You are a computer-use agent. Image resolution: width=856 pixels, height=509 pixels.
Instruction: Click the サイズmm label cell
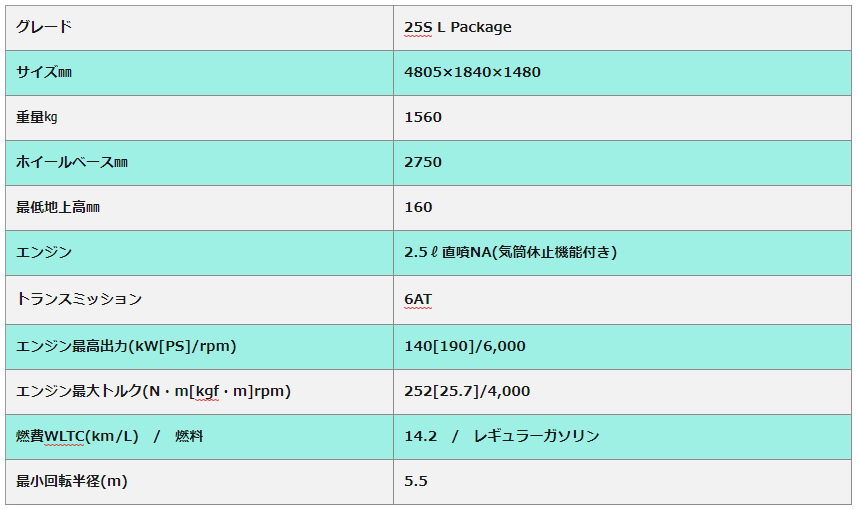(x=45, y=72)
